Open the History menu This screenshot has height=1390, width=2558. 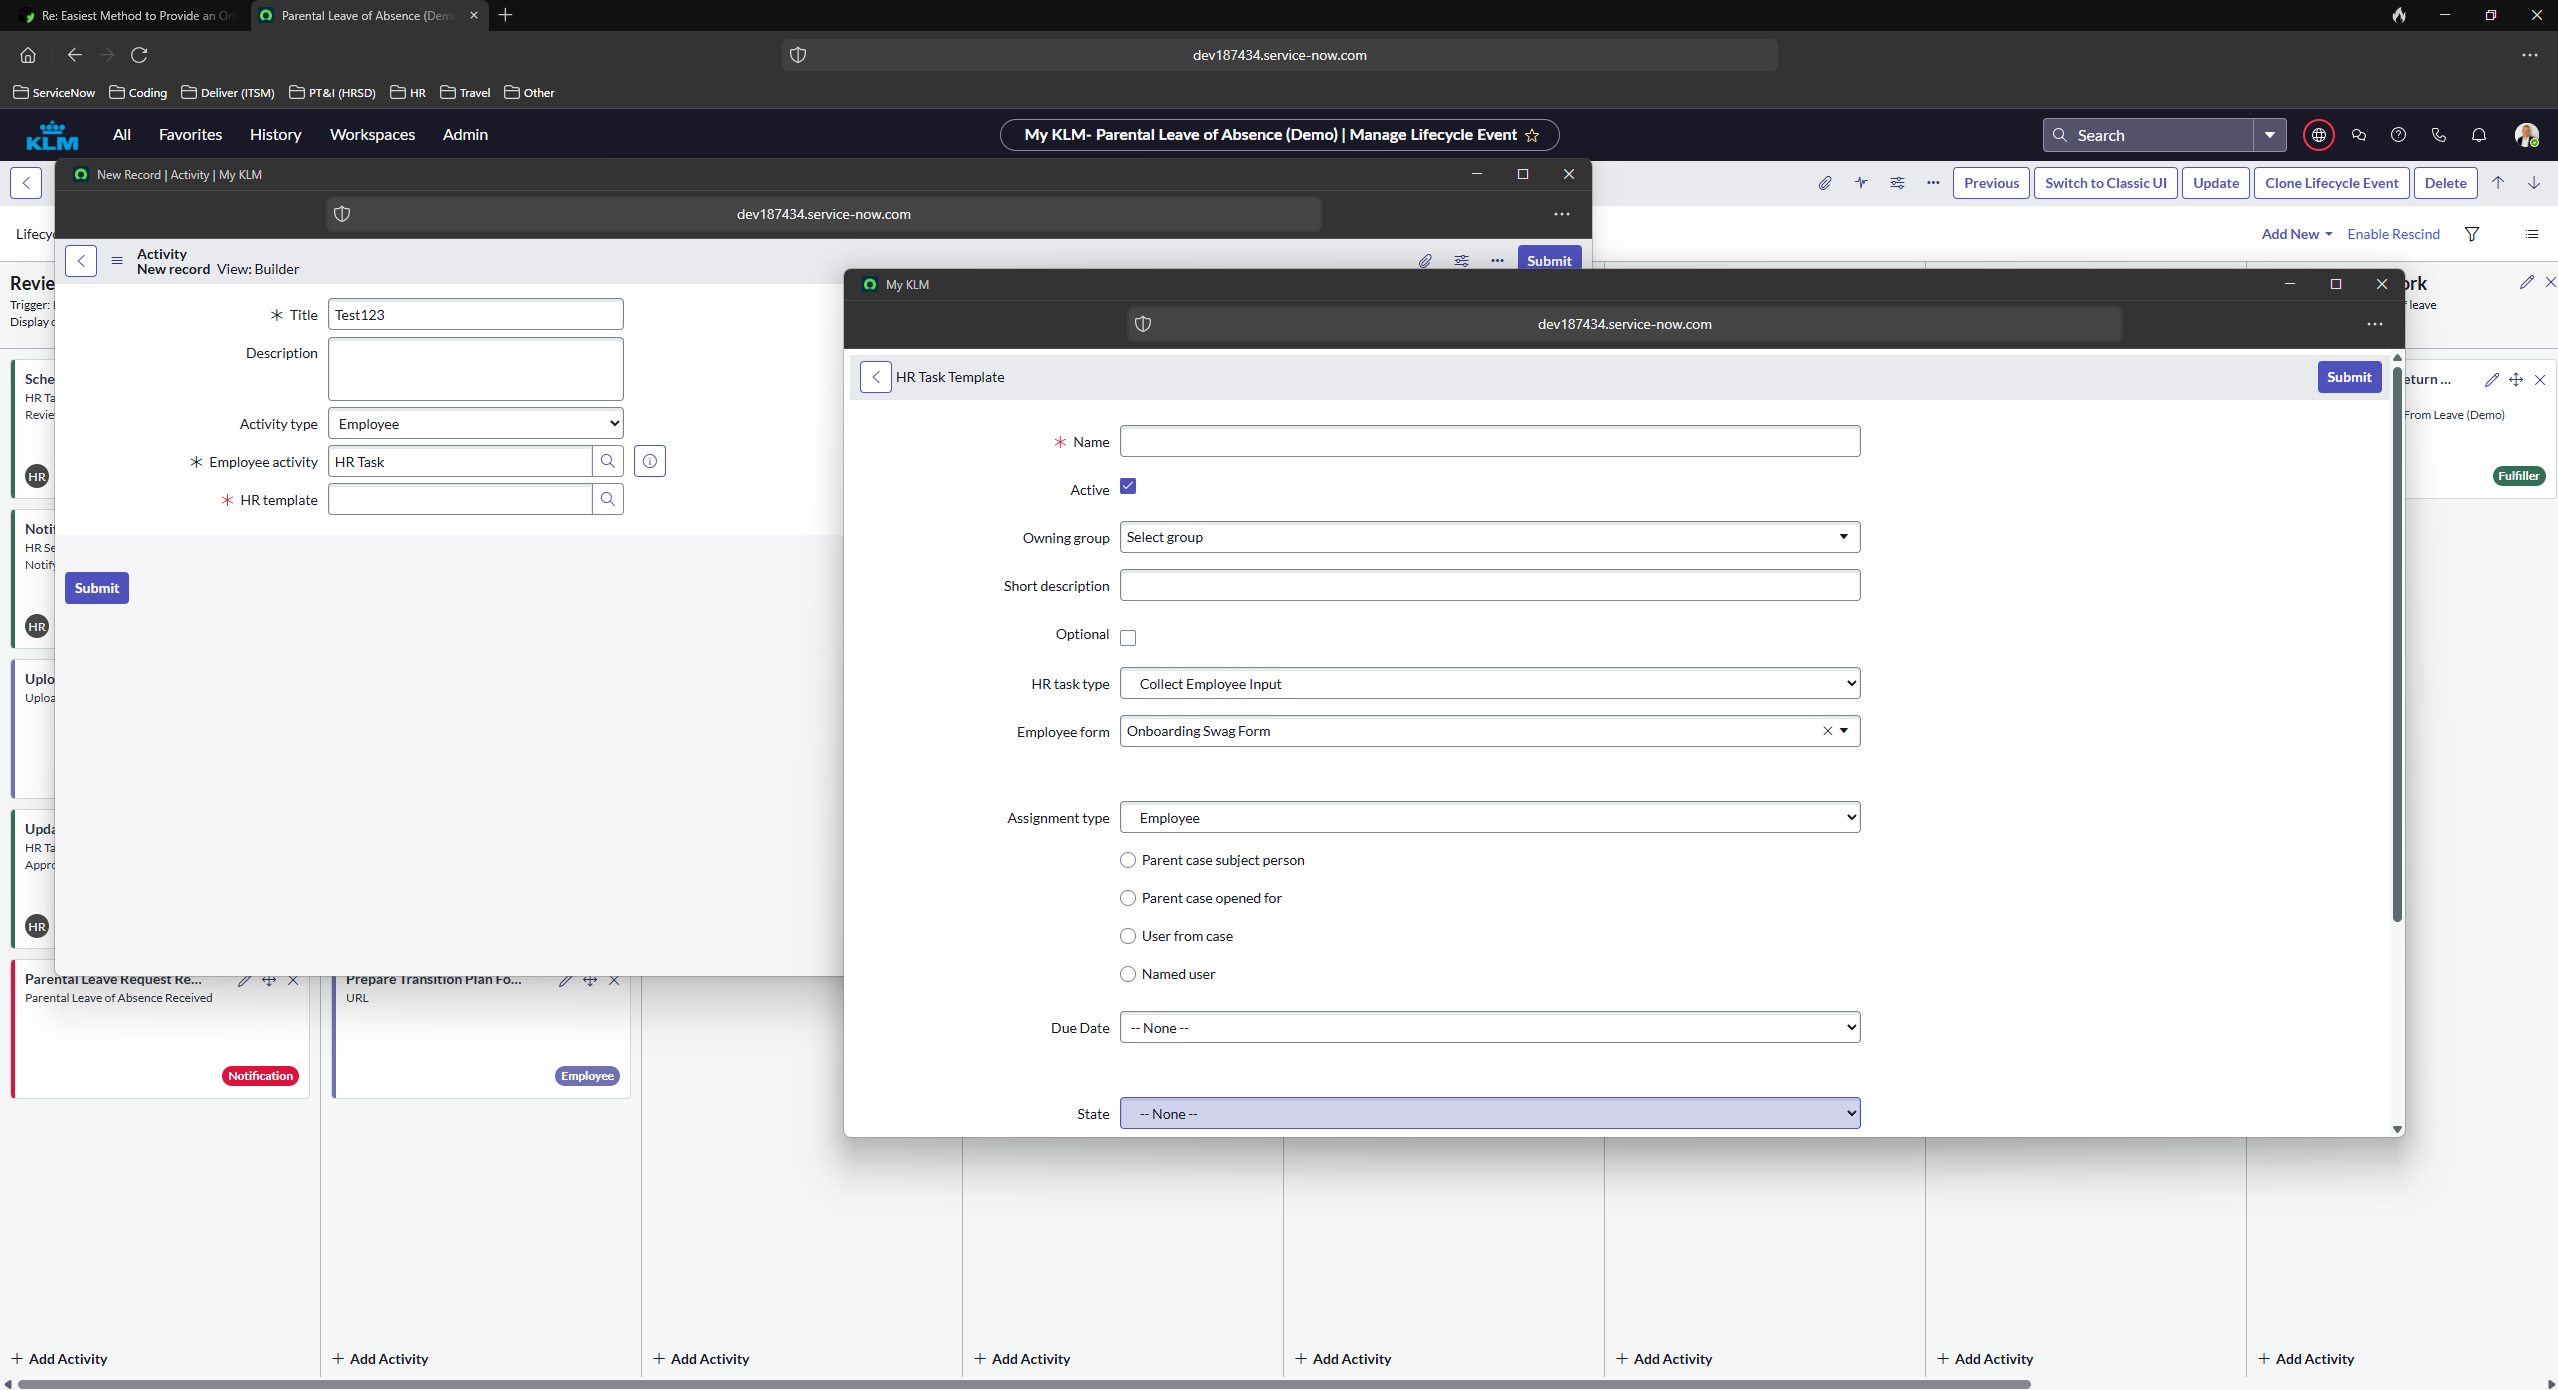pyautogui.click(x=275, y=135)
